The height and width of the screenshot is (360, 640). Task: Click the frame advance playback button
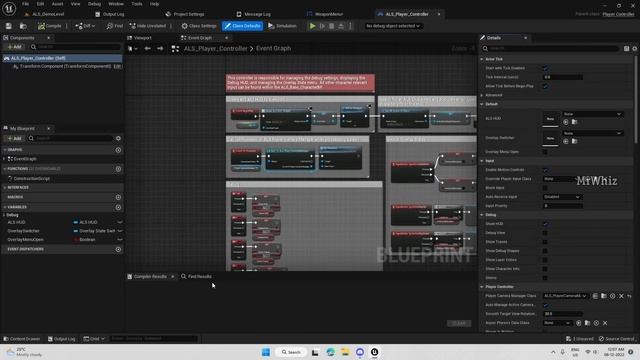coord(322,26)
